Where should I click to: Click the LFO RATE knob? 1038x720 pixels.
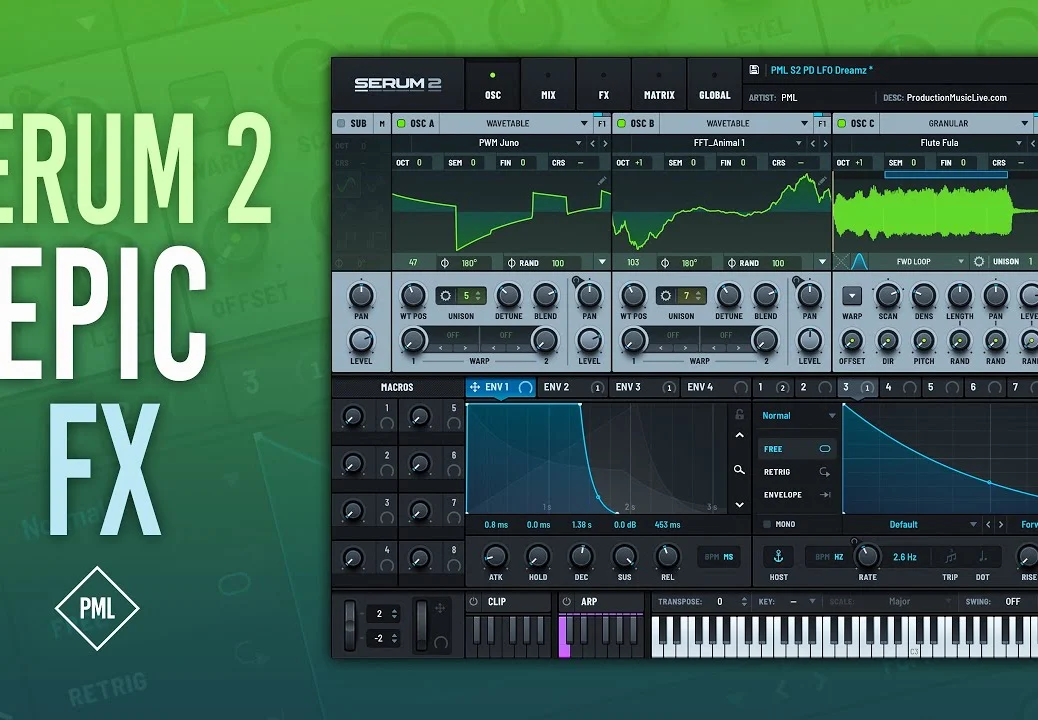coord(867,557)
